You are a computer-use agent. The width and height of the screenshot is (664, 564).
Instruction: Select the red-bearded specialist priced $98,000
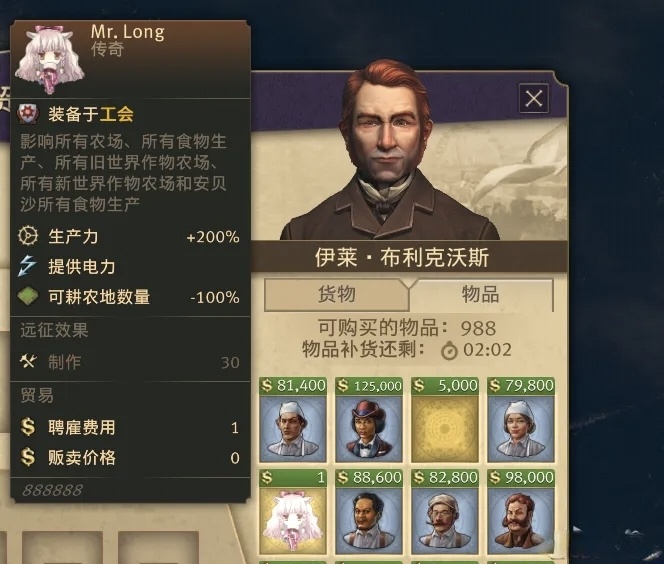click(521, 512)
